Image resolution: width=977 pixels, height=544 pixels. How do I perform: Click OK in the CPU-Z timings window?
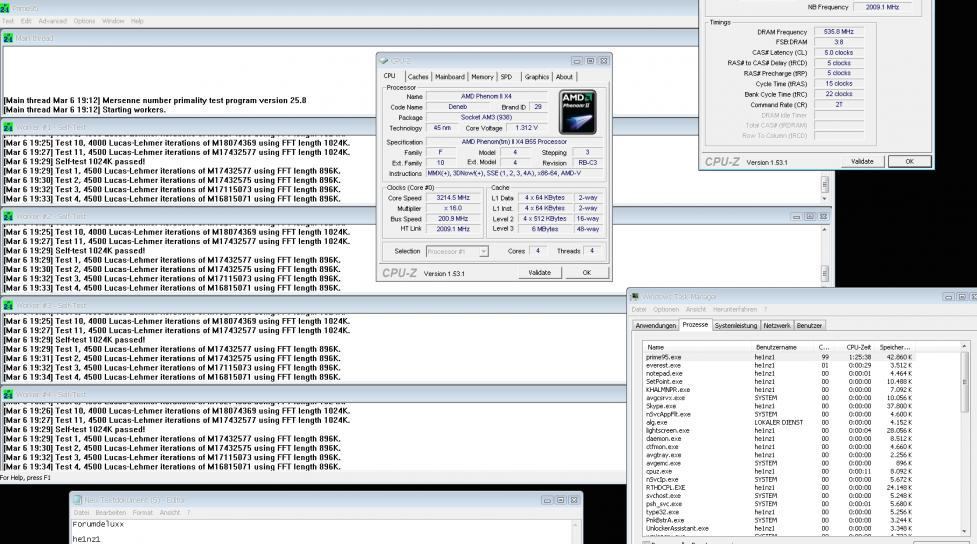click(910, 161)
